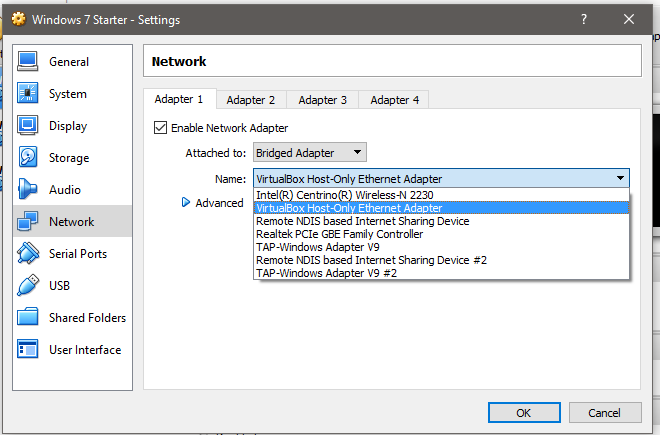The height and width of the screenshot is (435, 660).
Task: Uncheck Enable Network Adapter checkbox
Action: [160, 128]
